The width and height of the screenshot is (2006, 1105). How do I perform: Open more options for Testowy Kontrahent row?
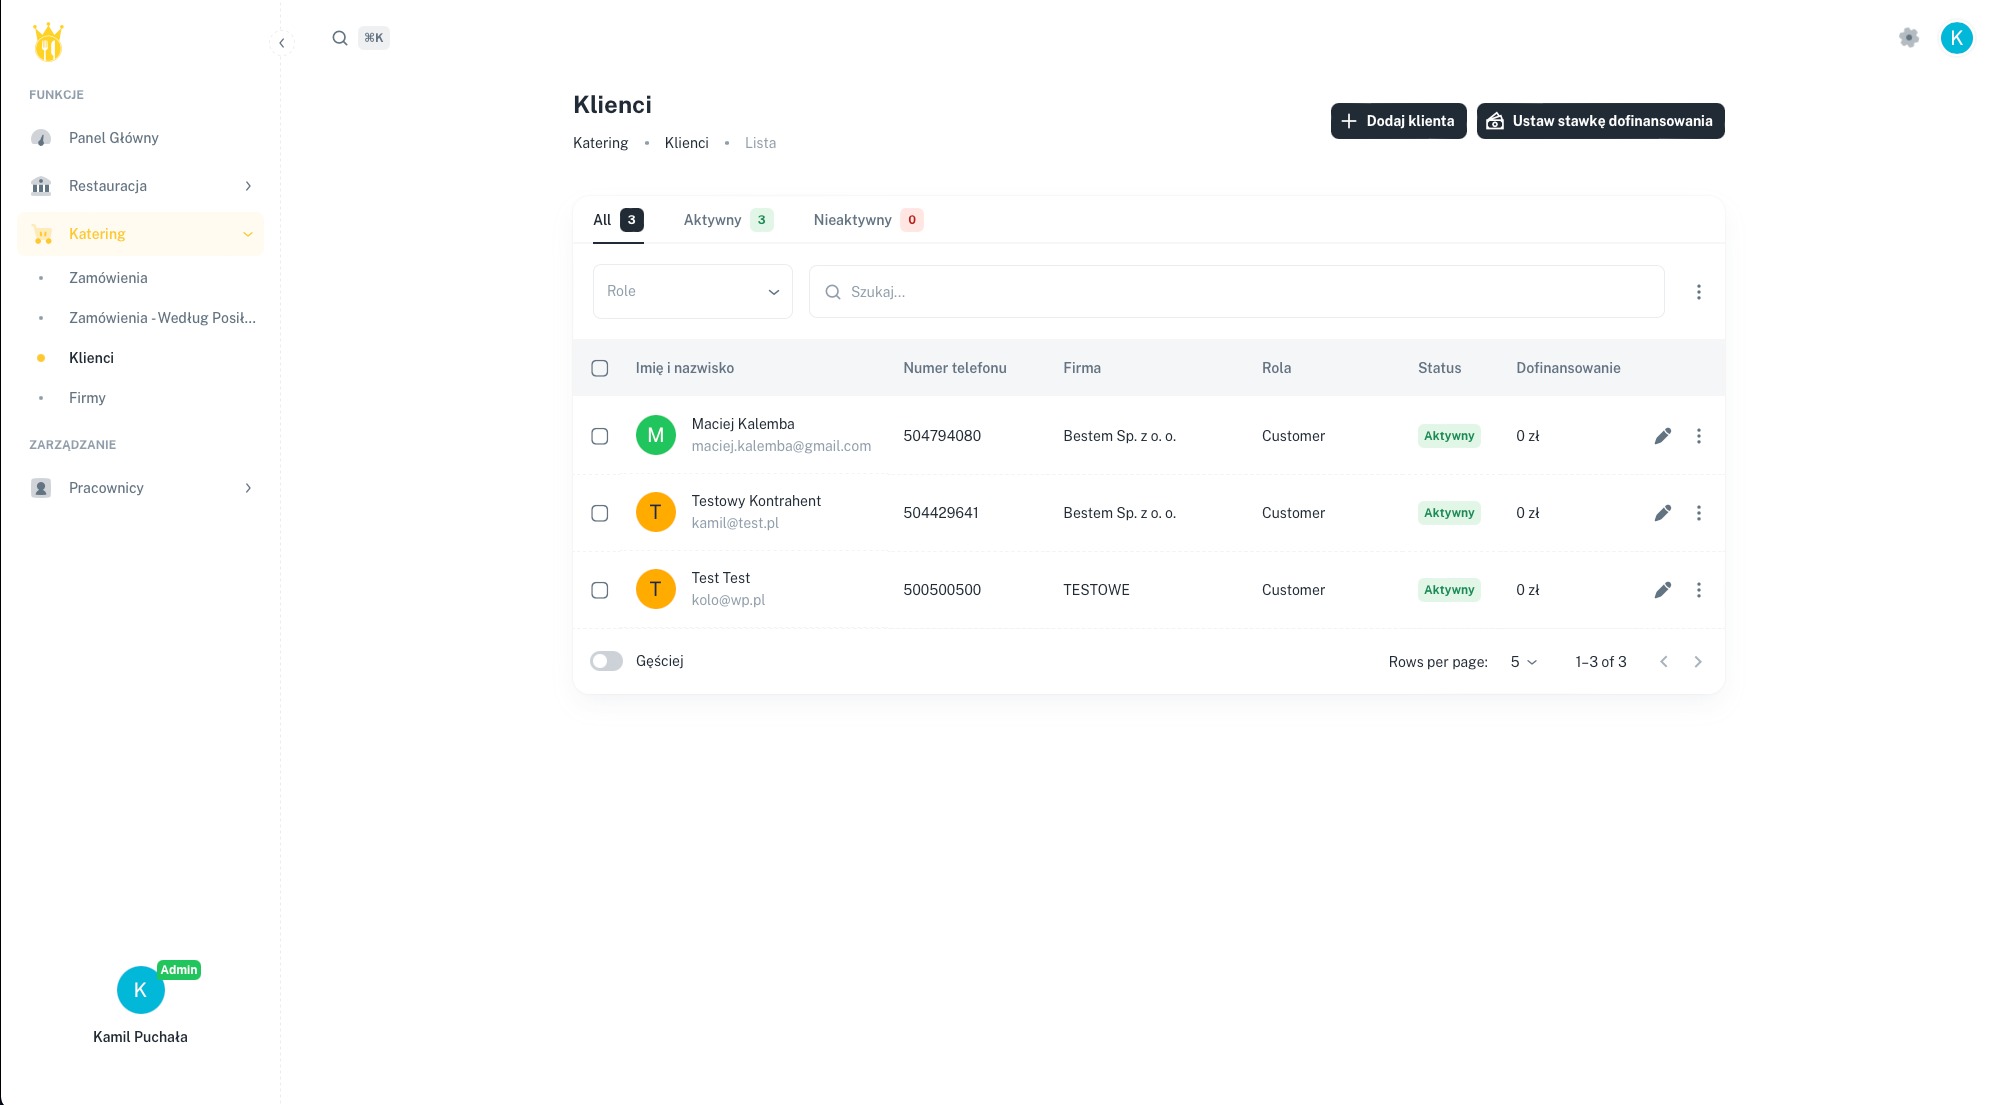click(x=1698, y=513)
